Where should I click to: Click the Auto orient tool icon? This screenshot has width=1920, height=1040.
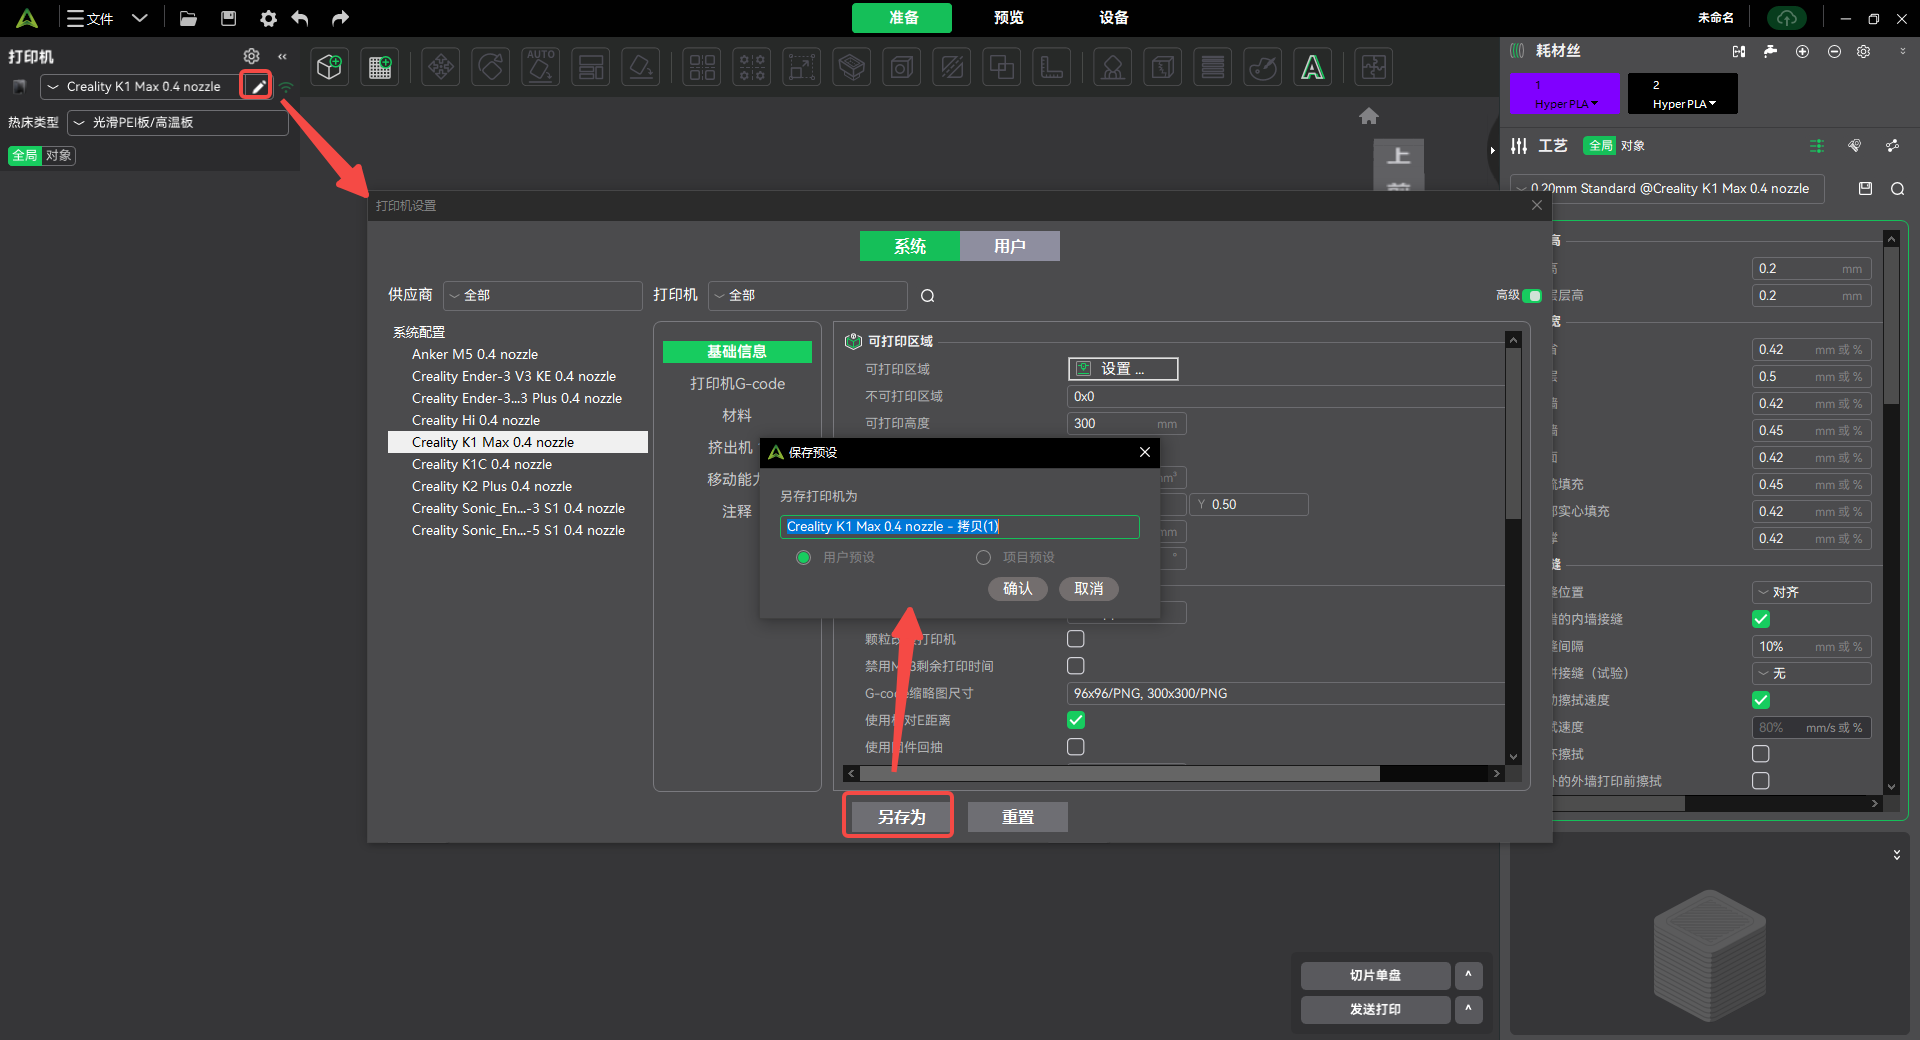click(541, 67)
